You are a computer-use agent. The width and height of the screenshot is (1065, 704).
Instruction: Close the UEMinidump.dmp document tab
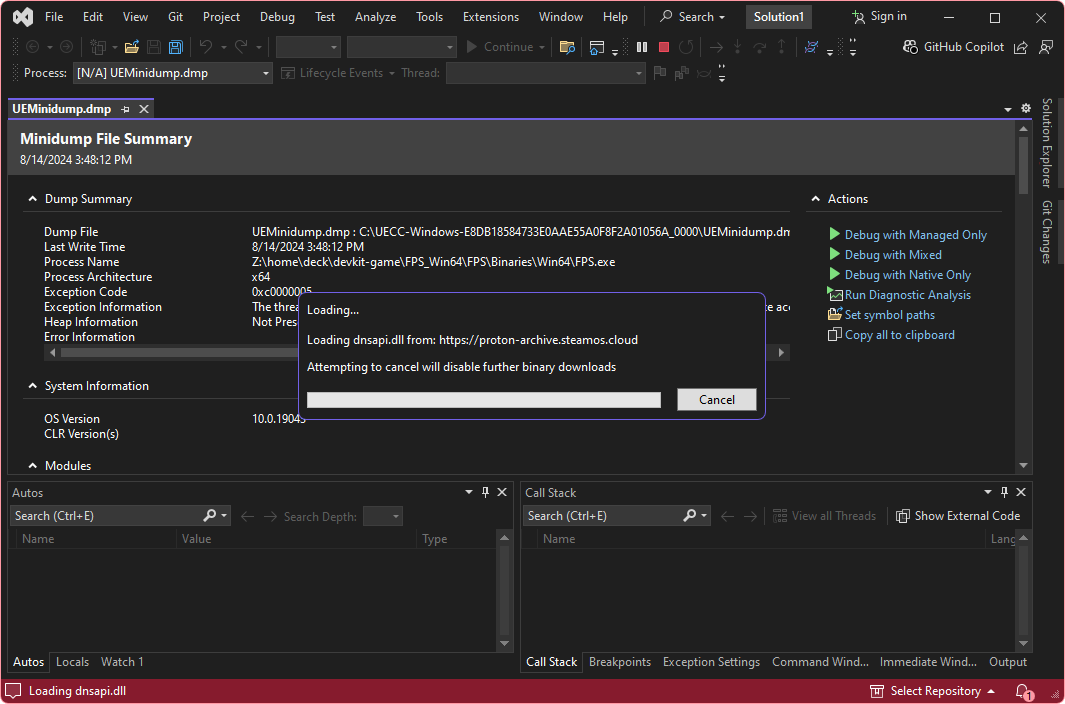(x=144, y=109)
